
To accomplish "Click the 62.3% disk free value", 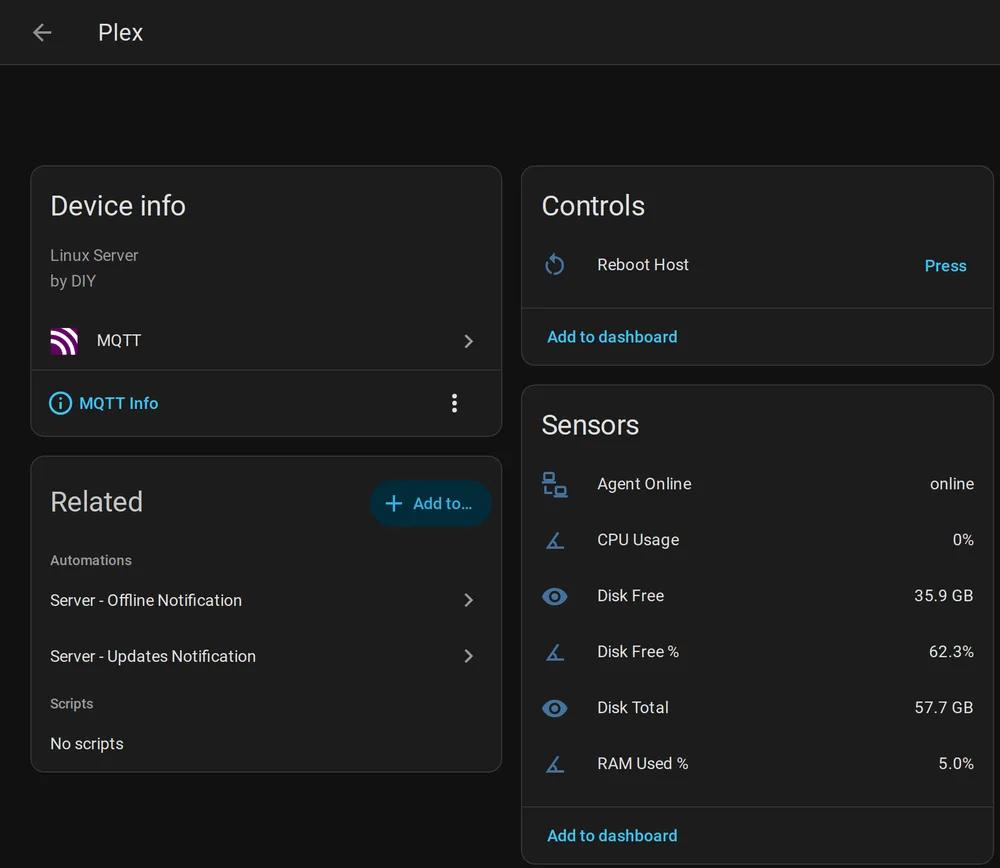I will pyautogui.click(x=951, y=652).
